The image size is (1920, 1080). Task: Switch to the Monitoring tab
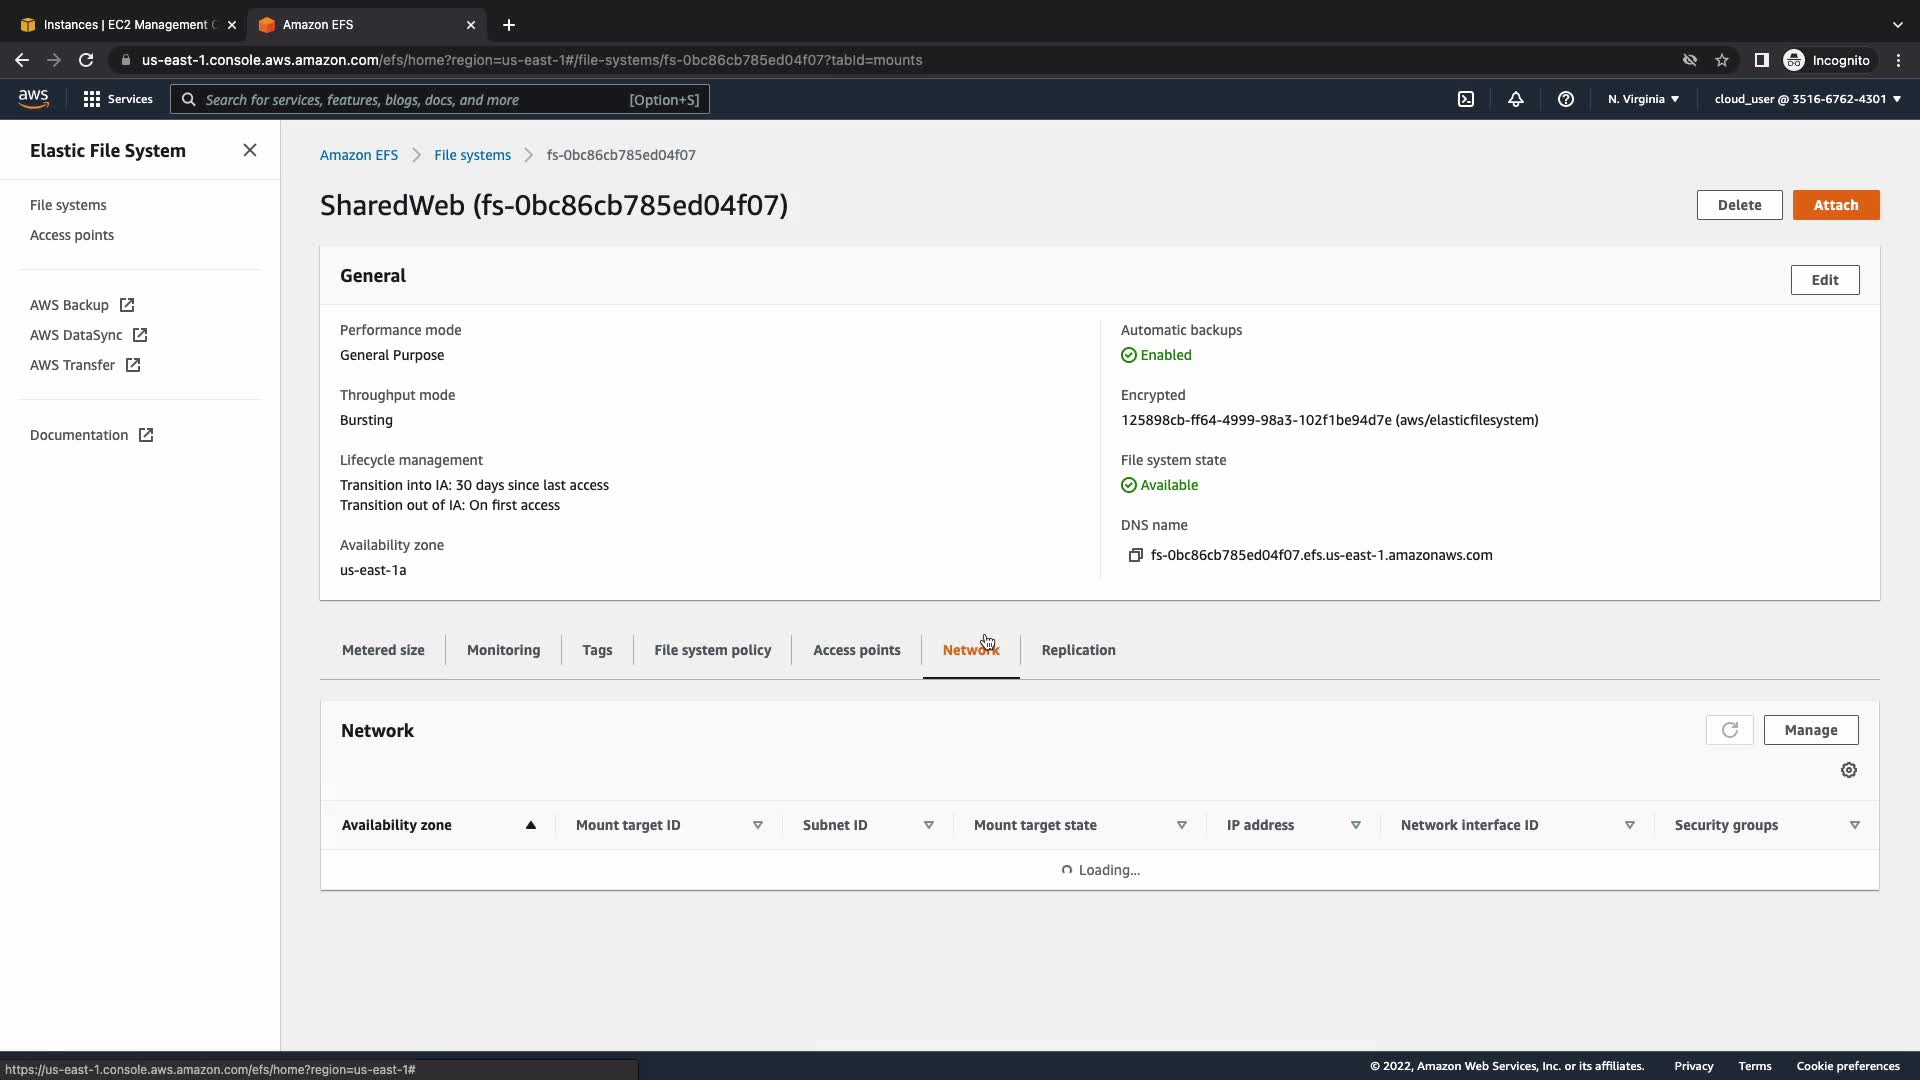click(x=503, y=650)
